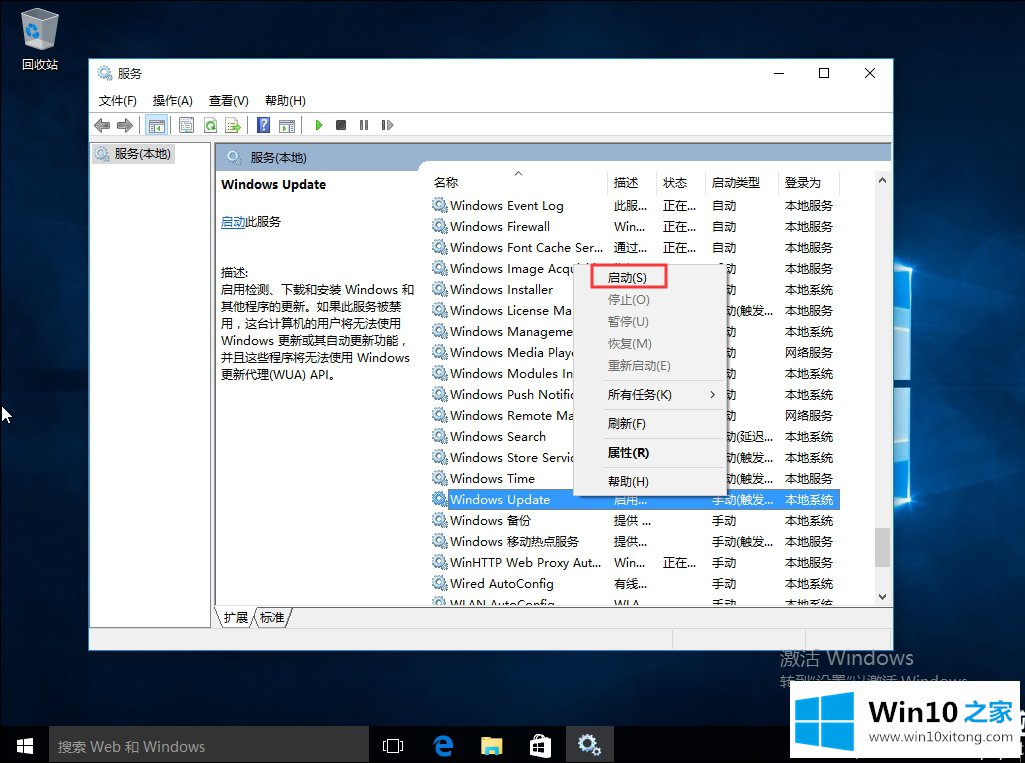The image size is (1025, 763).
Task: Click the 启动 link to start service
Action: (233, 222)
